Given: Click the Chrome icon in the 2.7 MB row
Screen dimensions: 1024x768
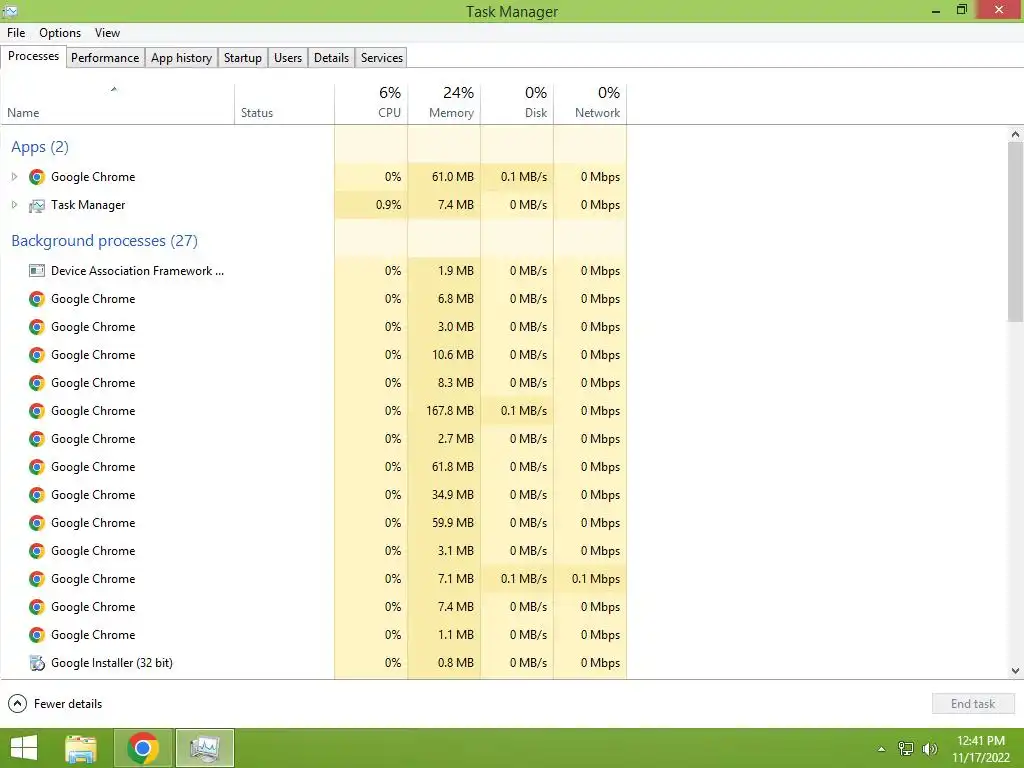Looking at the screenshot, I should point(37,439).
